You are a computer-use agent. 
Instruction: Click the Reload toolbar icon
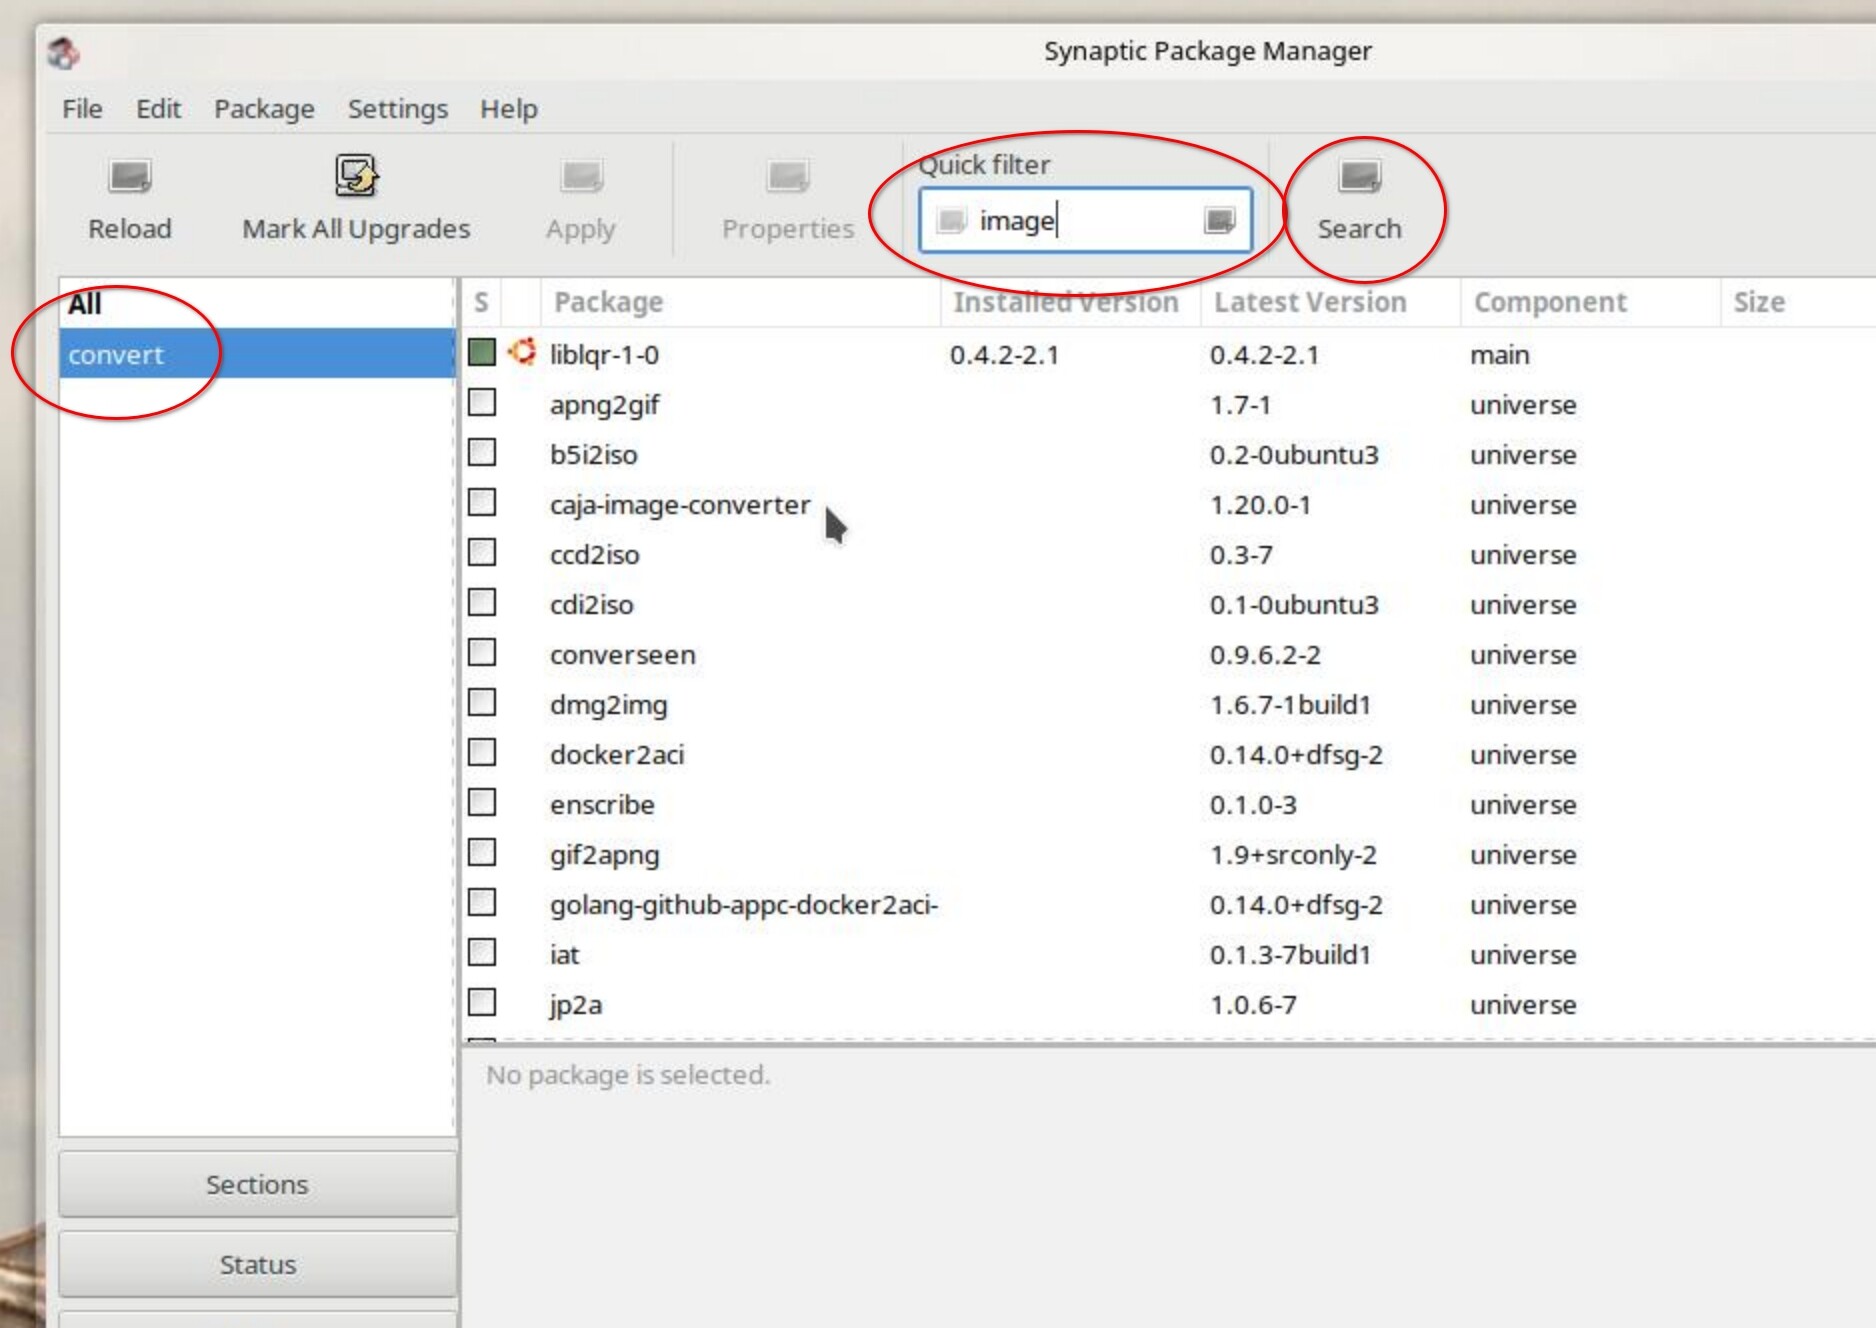pyautogui.click(x=130, y=177)
